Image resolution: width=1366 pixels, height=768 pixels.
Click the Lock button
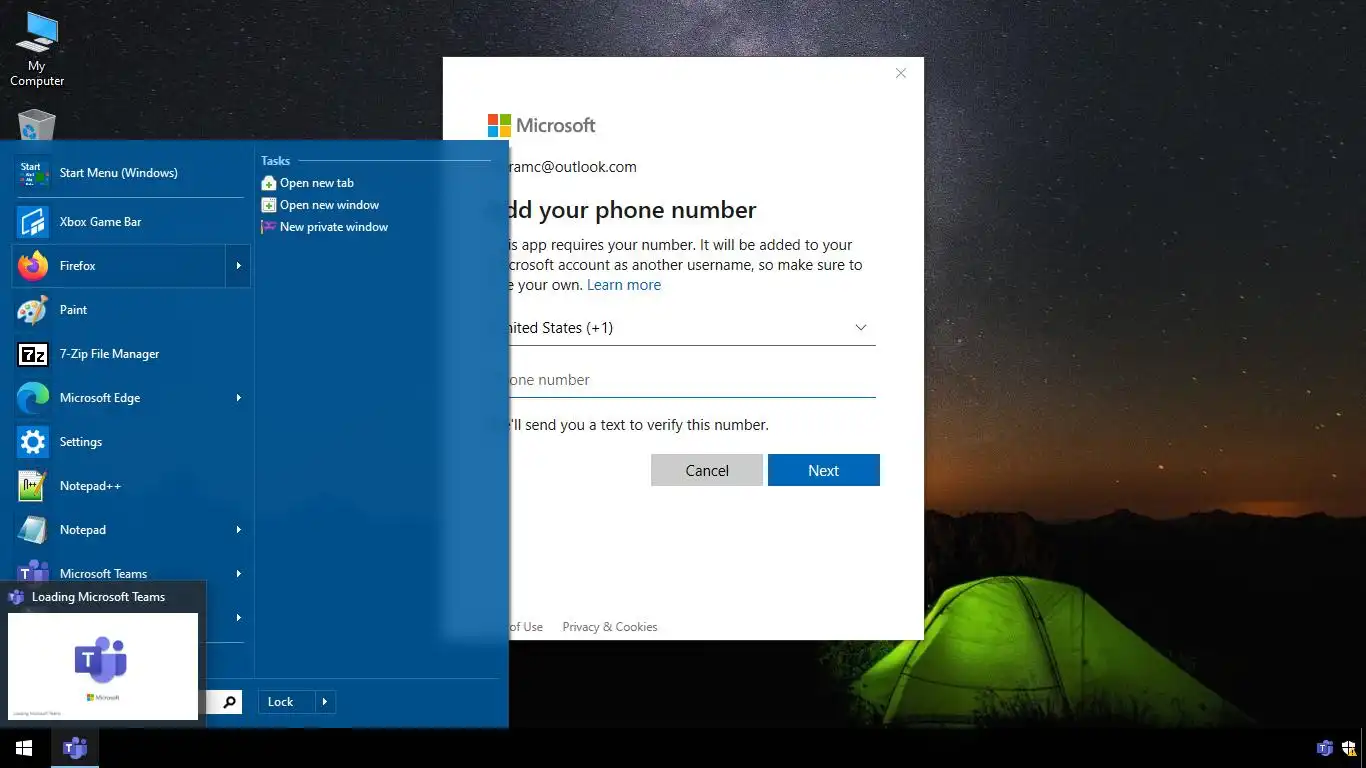[286, 702]
